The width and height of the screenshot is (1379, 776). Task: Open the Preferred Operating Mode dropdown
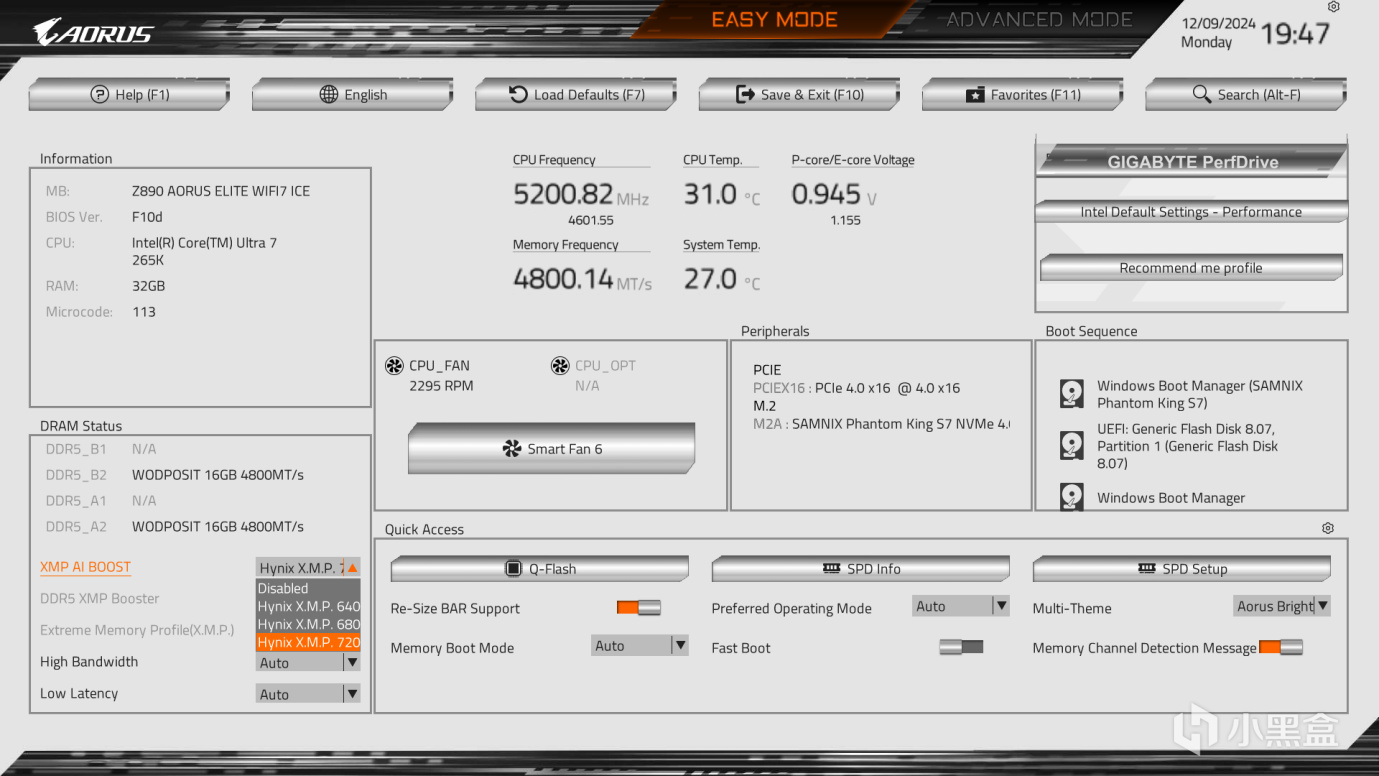coord(961,606)
